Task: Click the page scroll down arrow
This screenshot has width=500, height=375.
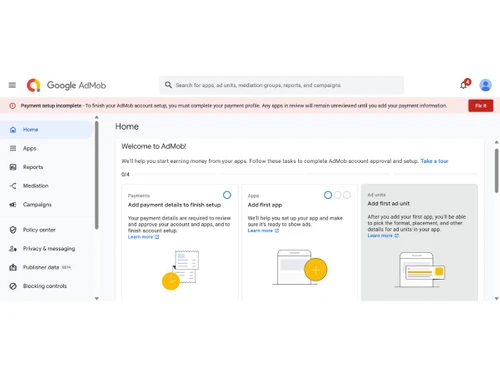Action: click(x=497, y=298)
